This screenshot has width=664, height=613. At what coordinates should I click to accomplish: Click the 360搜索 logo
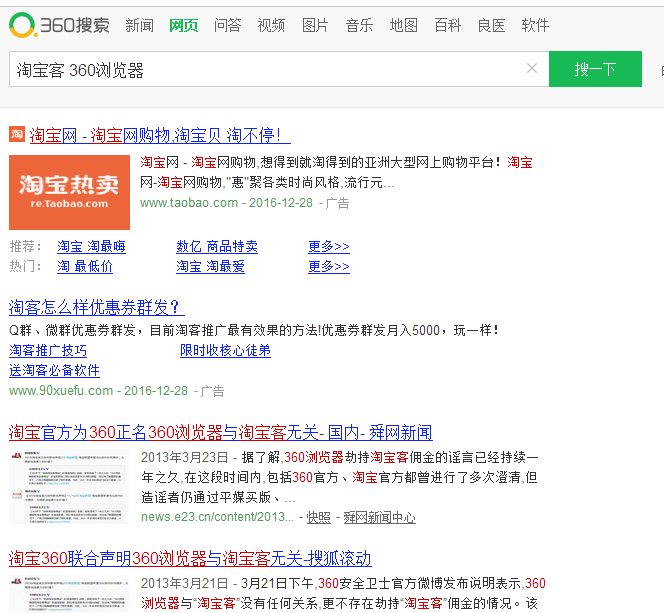point(59,25)
